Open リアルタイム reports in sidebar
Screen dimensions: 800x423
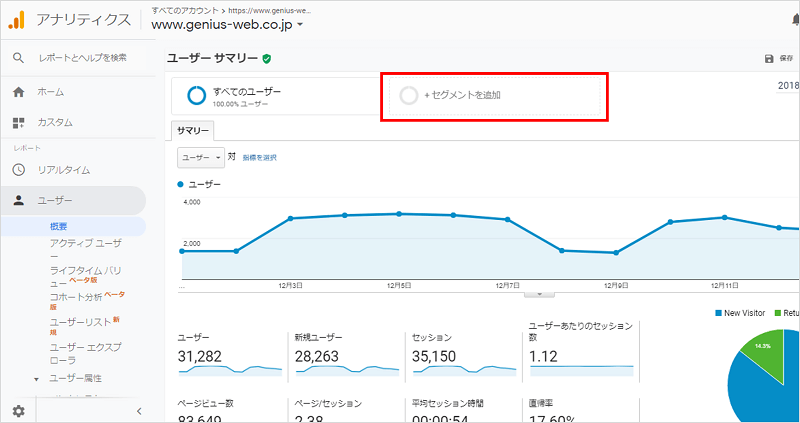[x=64, y=170]
